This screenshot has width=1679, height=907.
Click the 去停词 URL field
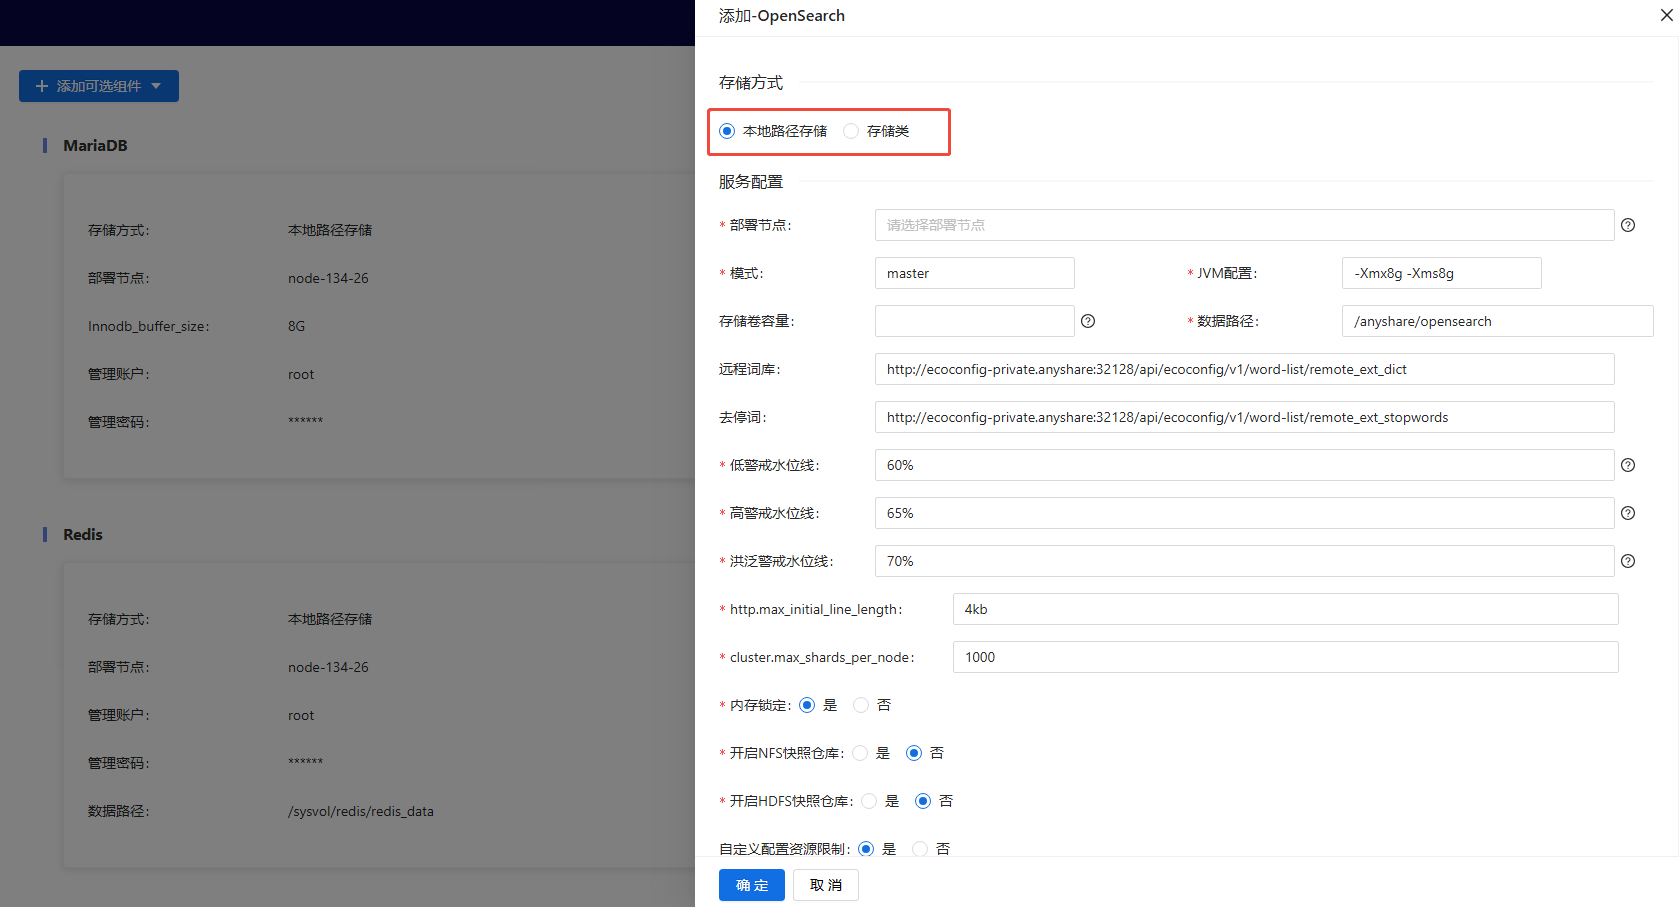click(1244, 417)
